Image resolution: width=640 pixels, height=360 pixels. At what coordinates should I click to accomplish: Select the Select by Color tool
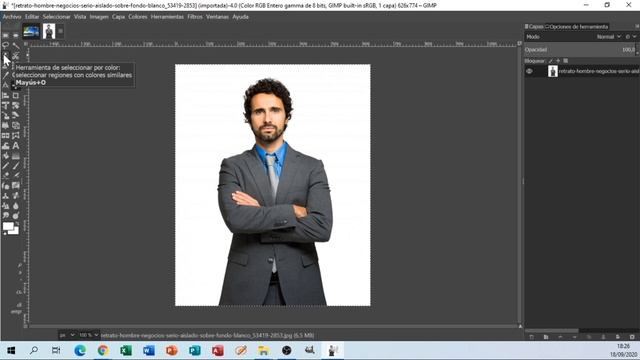[x=6, y=56]
